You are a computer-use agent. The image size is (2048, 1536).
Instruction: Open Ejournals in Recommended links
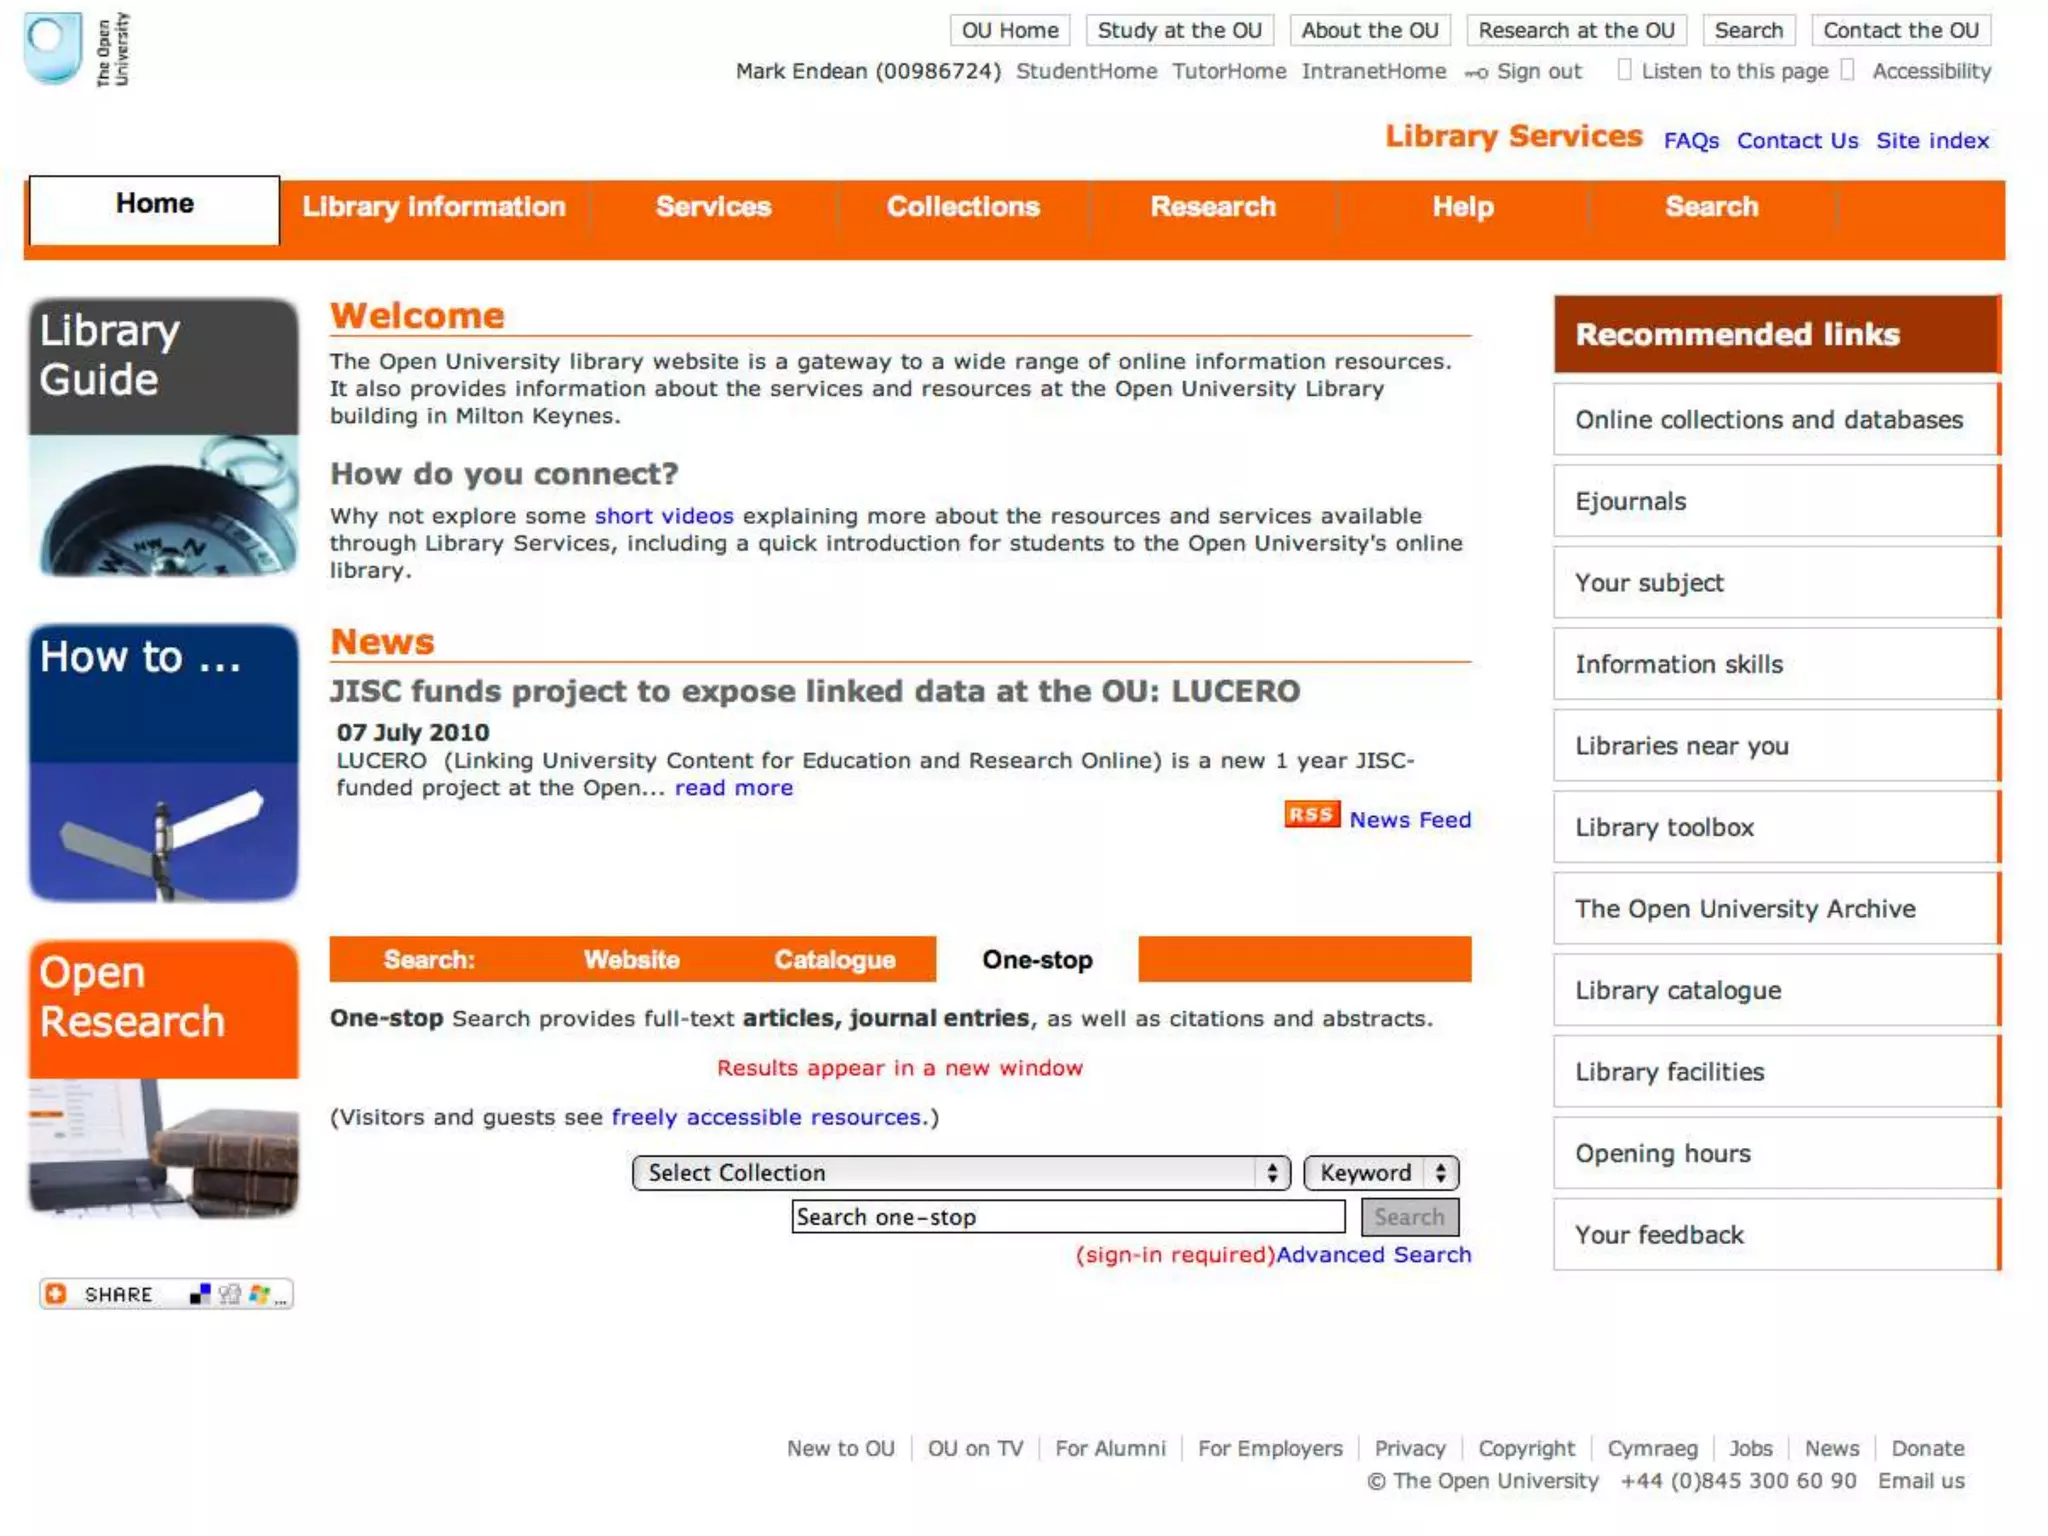pos(1630,502)
